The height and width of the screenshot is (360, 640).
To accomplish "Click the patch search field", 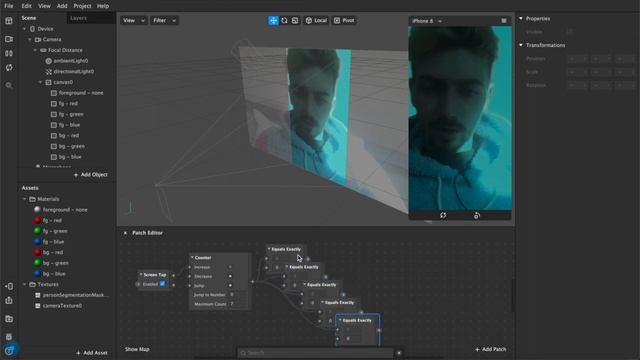I will [315, 353].
